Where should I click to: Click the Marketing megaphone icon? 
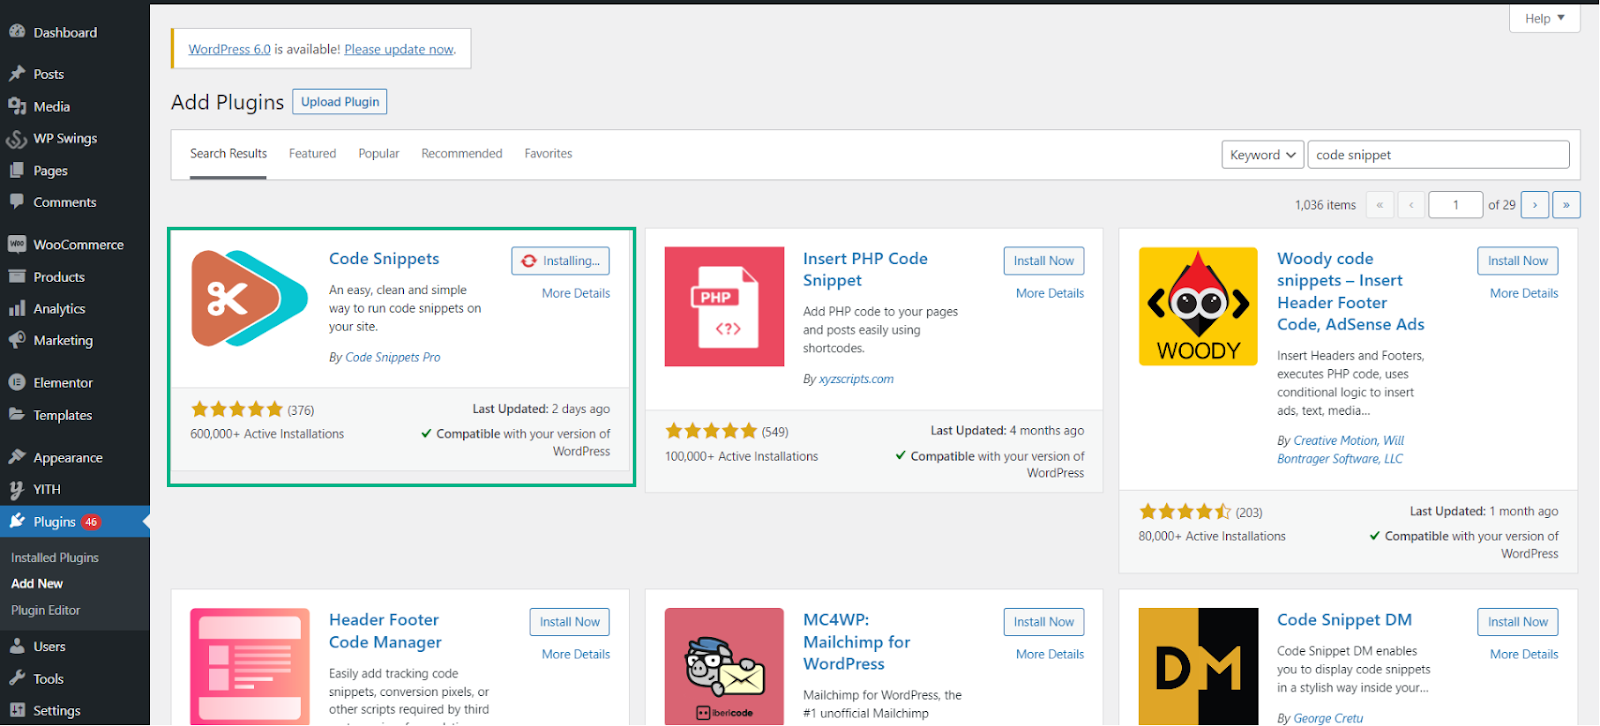17,340
